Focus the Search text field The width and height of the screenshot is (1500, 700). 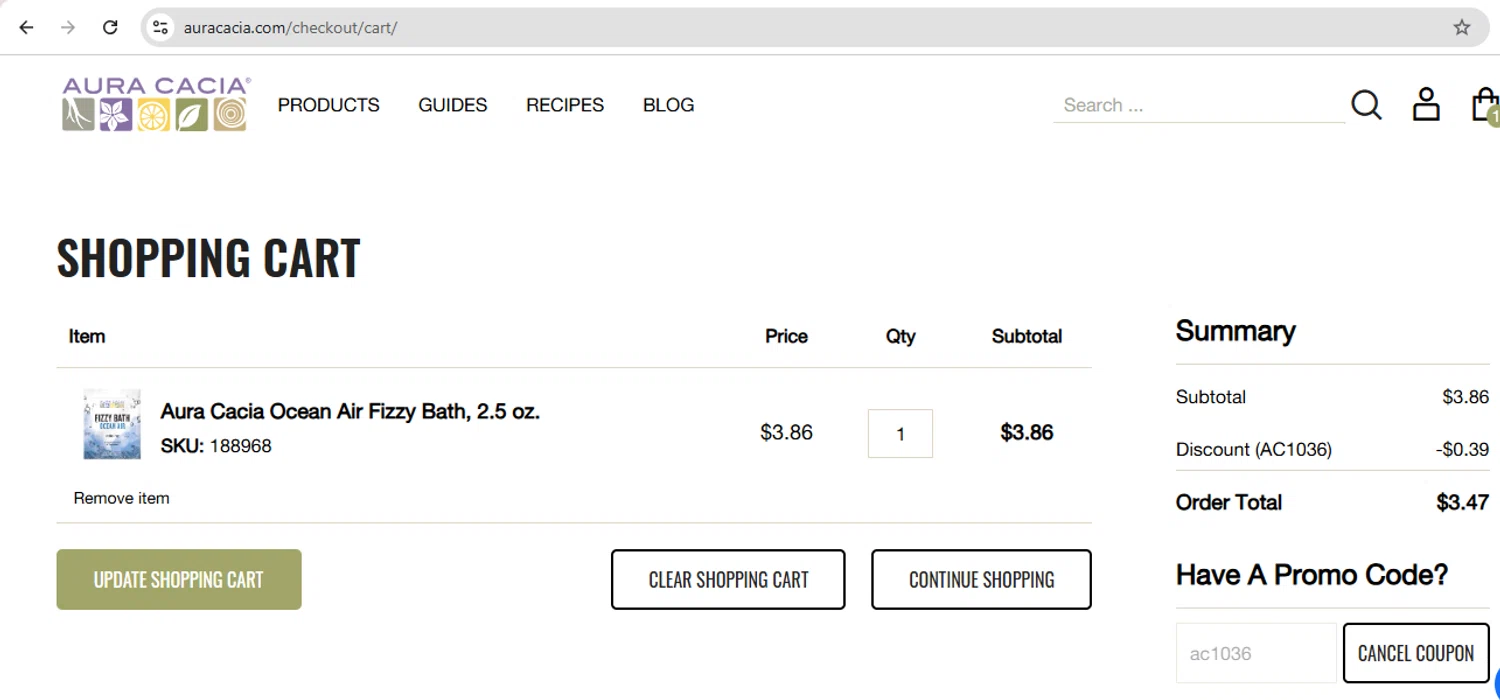(1199, 105)
